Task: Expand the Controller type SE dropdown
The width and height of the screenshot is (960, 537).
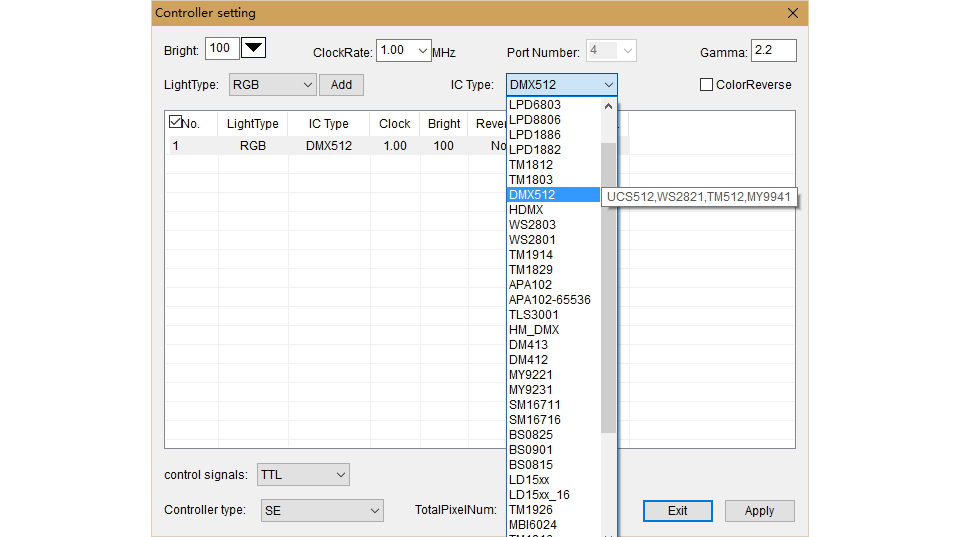Action: pyautogui.click(x=322, y=511)
